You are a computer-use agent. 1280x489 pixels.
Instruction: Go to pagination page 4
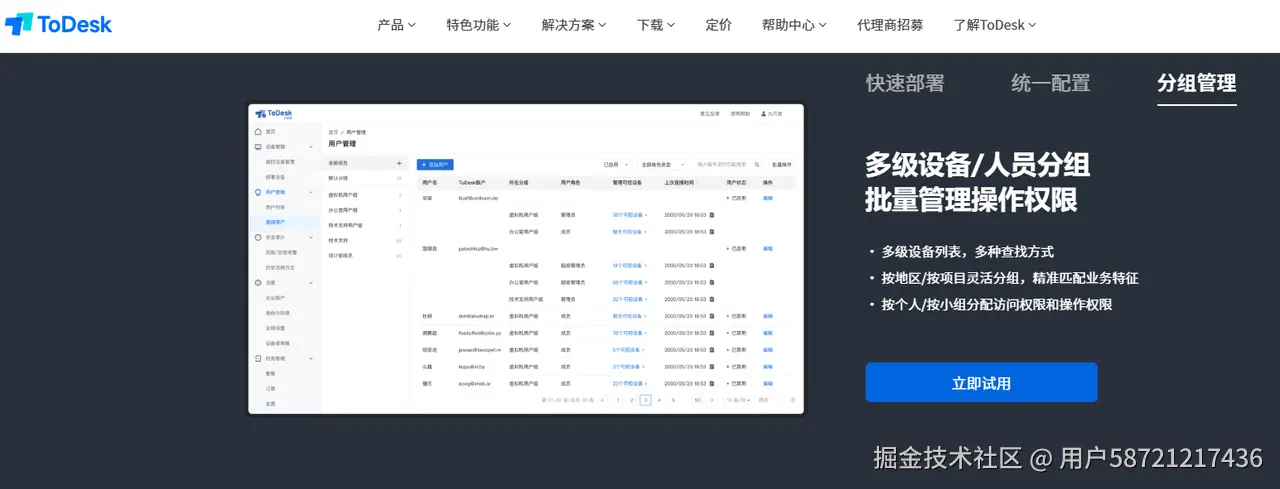659,400
